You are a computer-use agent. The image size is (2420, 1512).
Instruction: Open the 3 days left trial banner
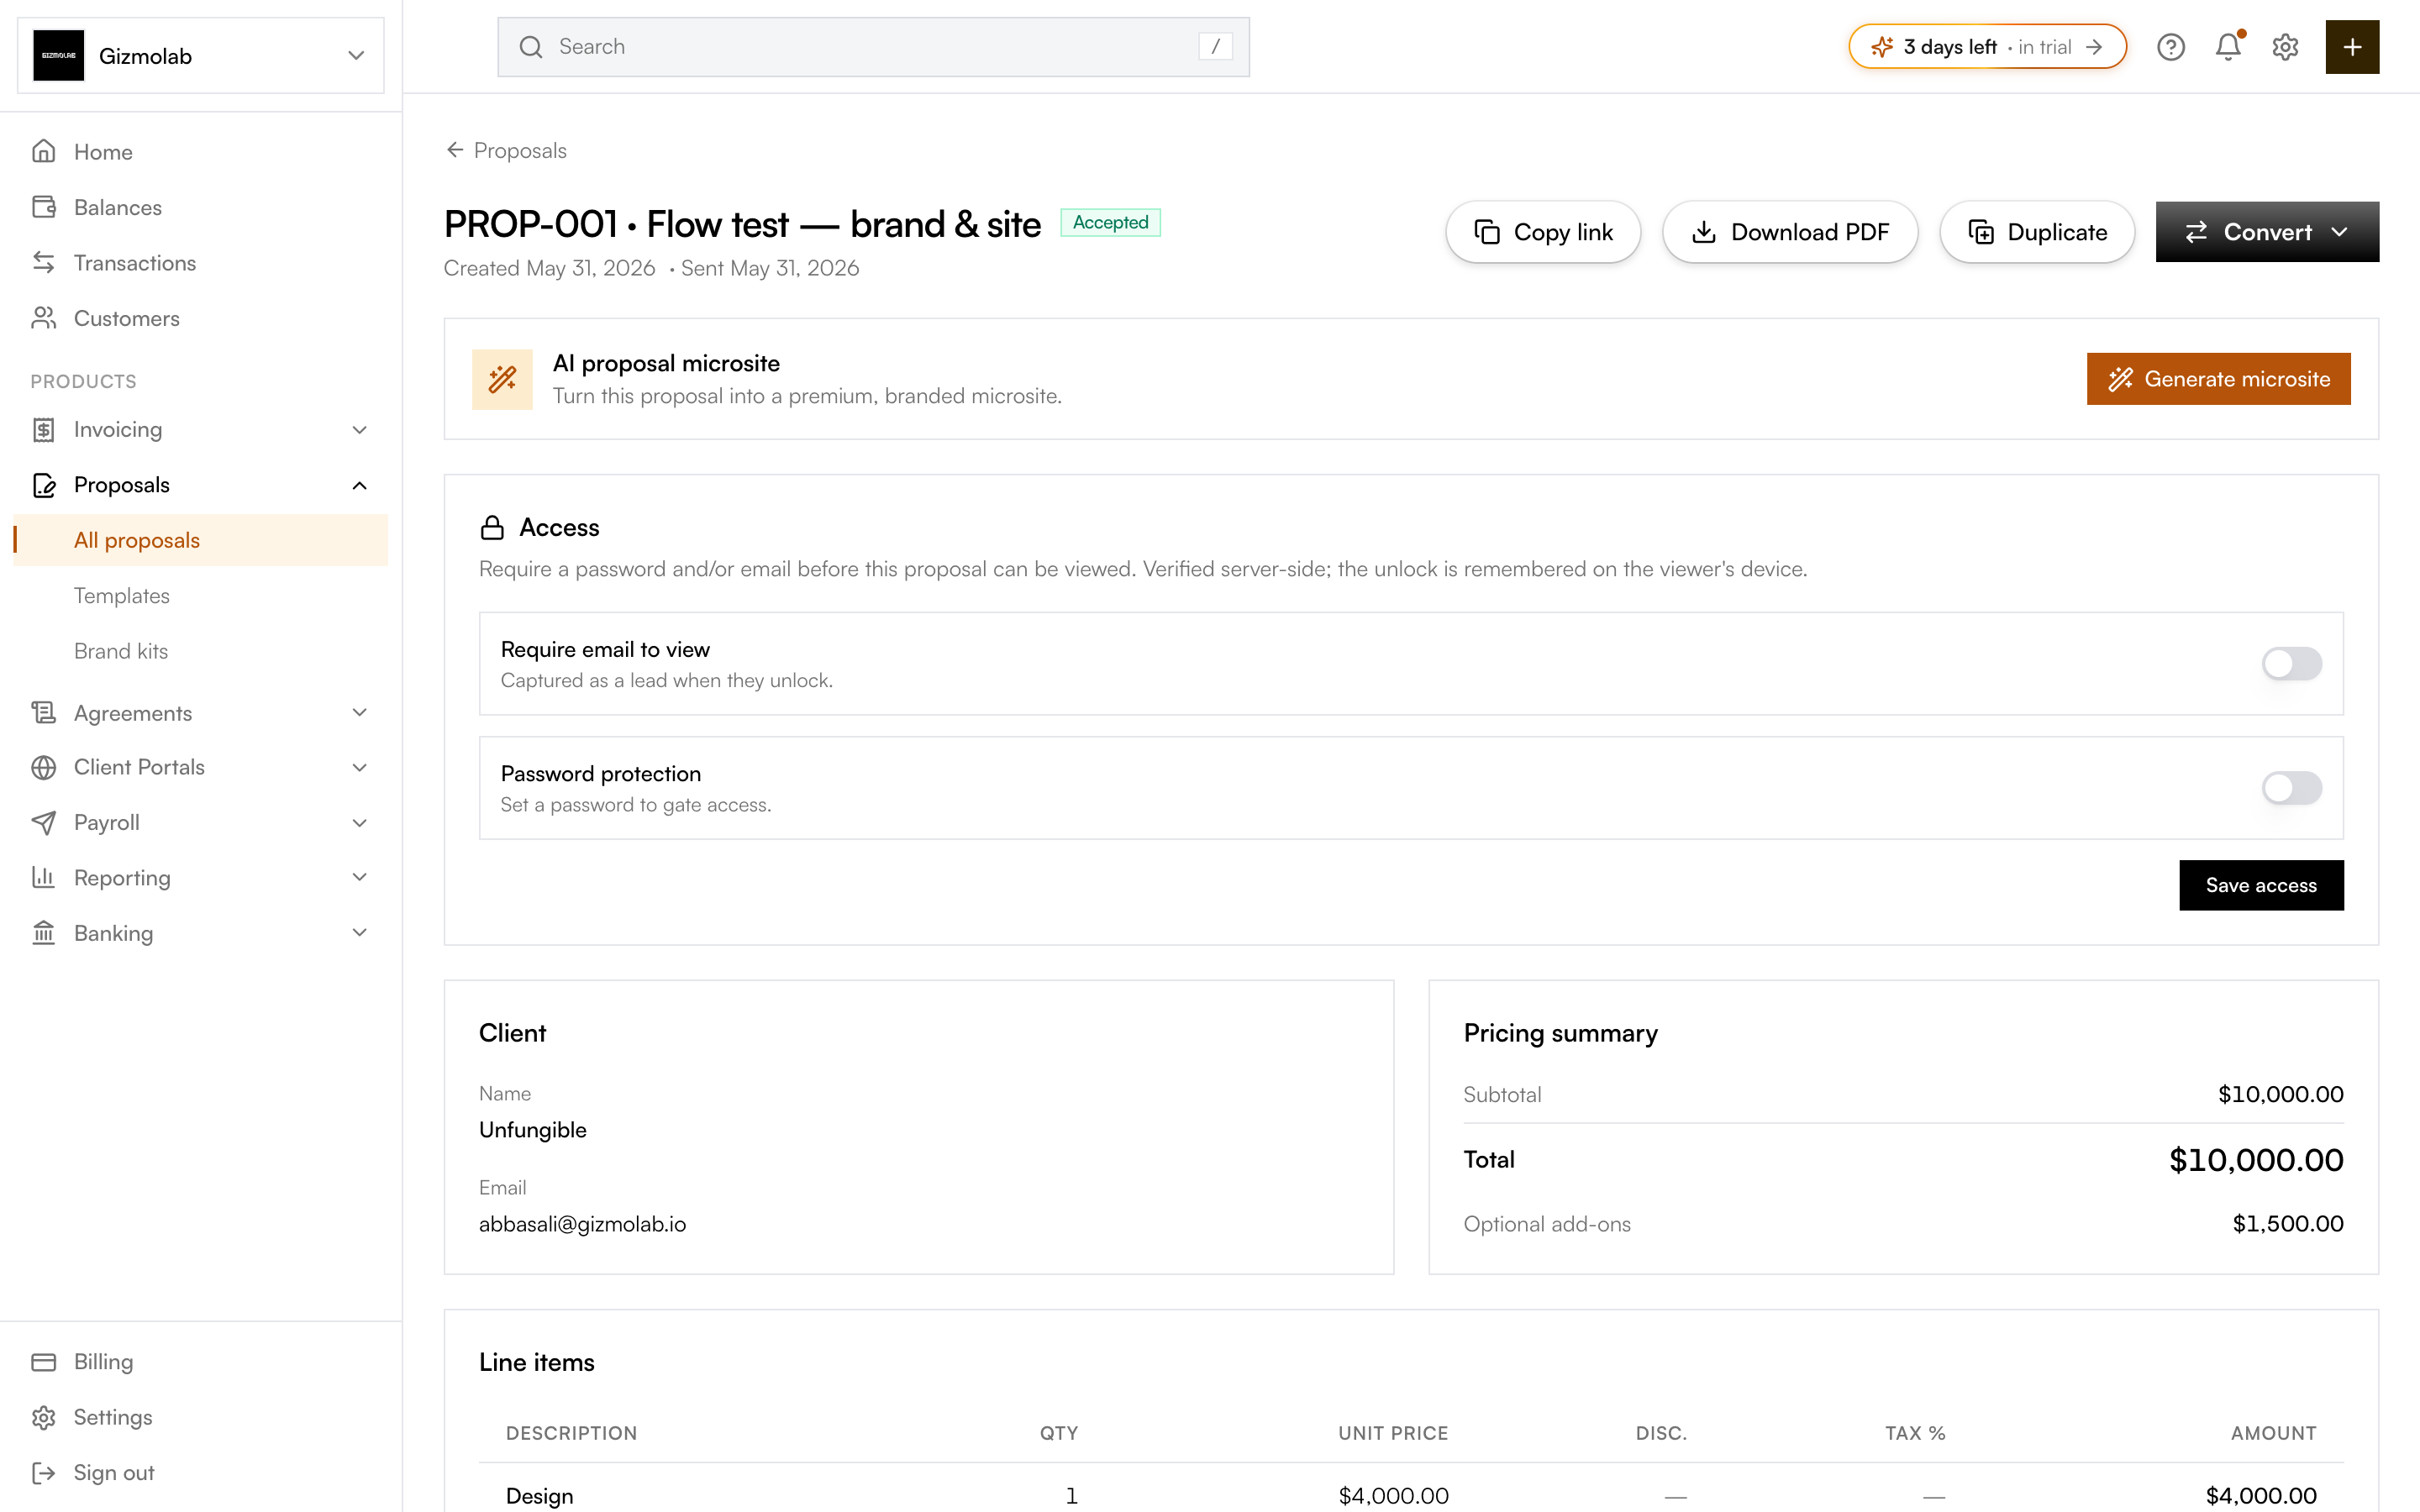click(1987, 47)
